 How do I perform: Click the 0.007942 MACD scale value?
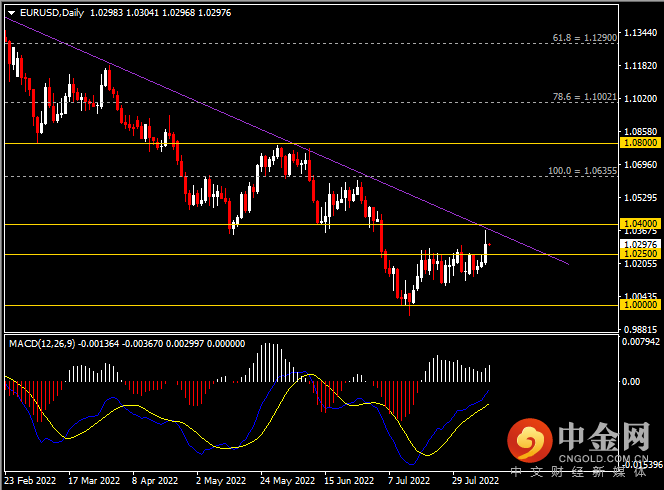[x=641, y=342]
